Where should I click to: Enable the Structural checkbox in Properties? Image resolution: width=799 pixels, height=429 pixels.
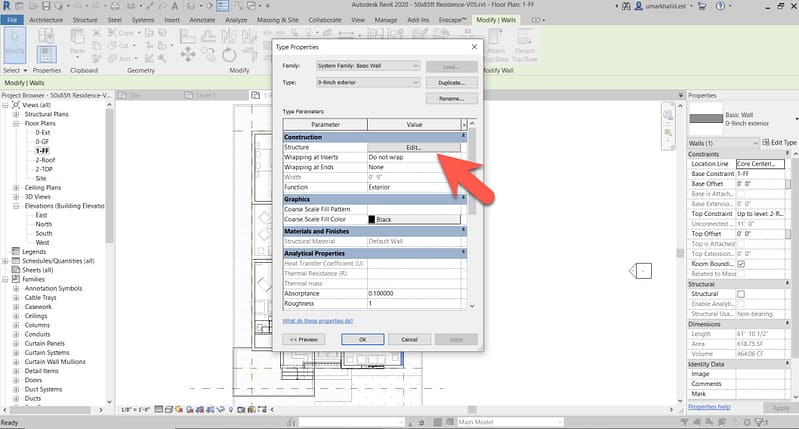pos(741,294)
